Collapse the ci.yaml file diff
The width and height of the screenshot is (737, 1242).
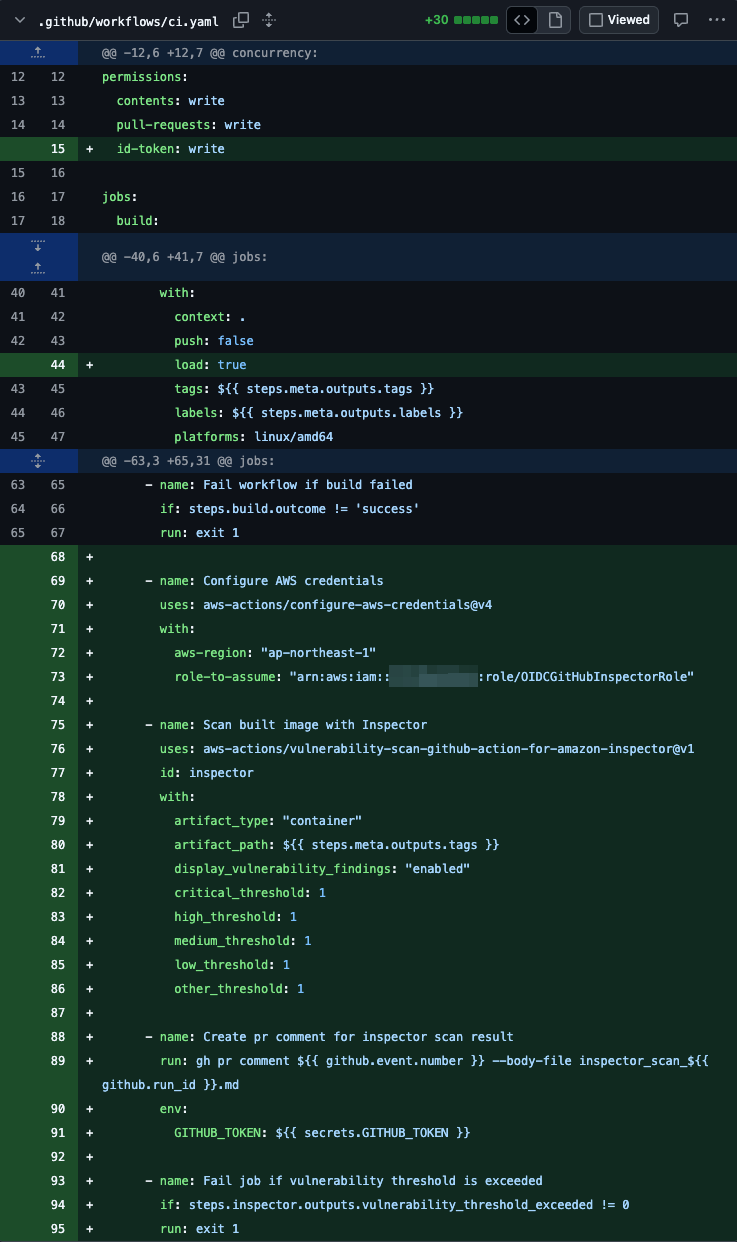click(x=19, y=20)
